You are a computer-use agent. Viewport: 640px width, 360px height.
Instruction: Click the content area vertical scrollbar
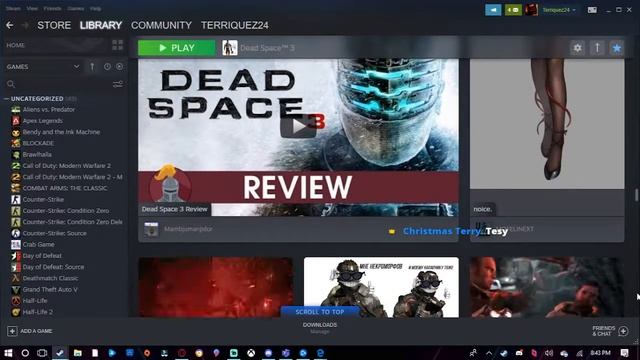(636, 195)
